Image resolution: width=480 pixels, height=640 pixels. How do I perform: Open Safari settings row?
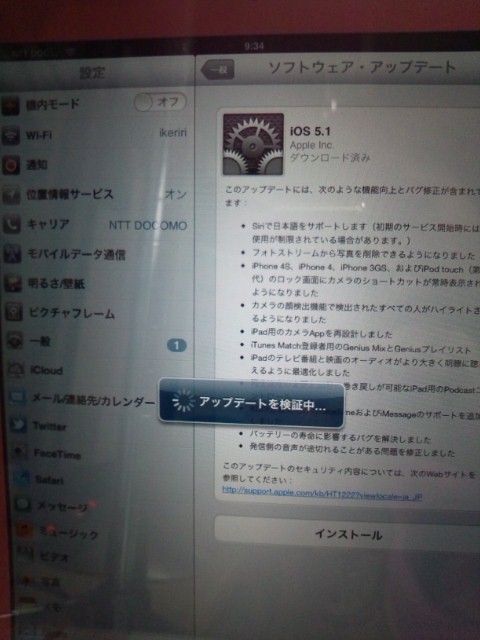97,480
